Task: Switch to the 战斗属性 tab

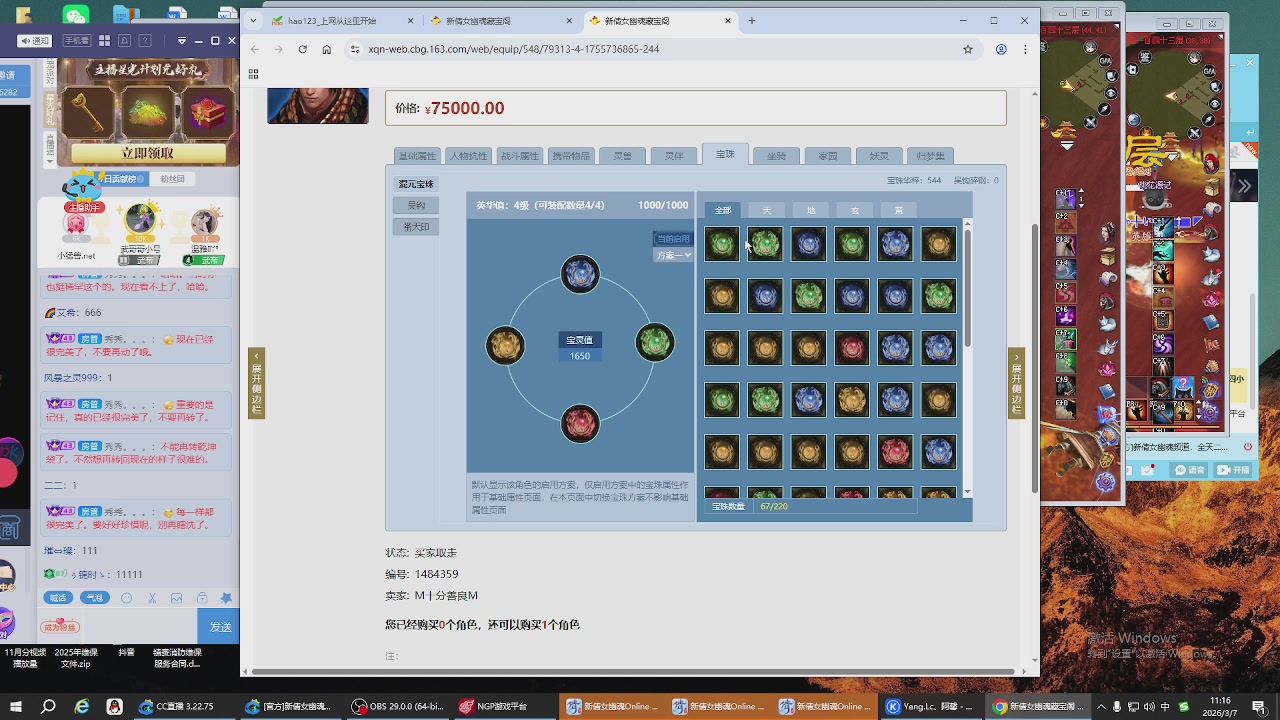Action: (x=520, y=156)
